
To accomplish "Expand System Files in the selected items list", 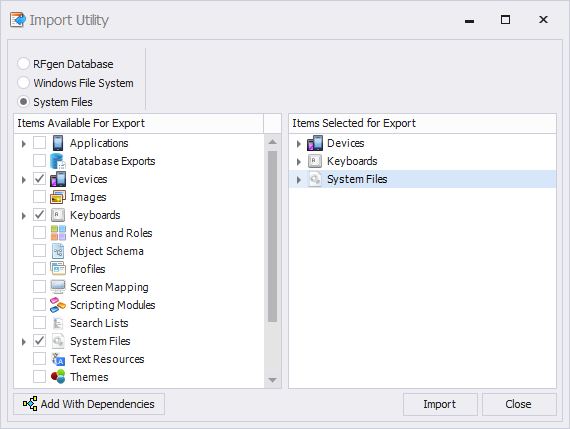I will pos(298,180).
